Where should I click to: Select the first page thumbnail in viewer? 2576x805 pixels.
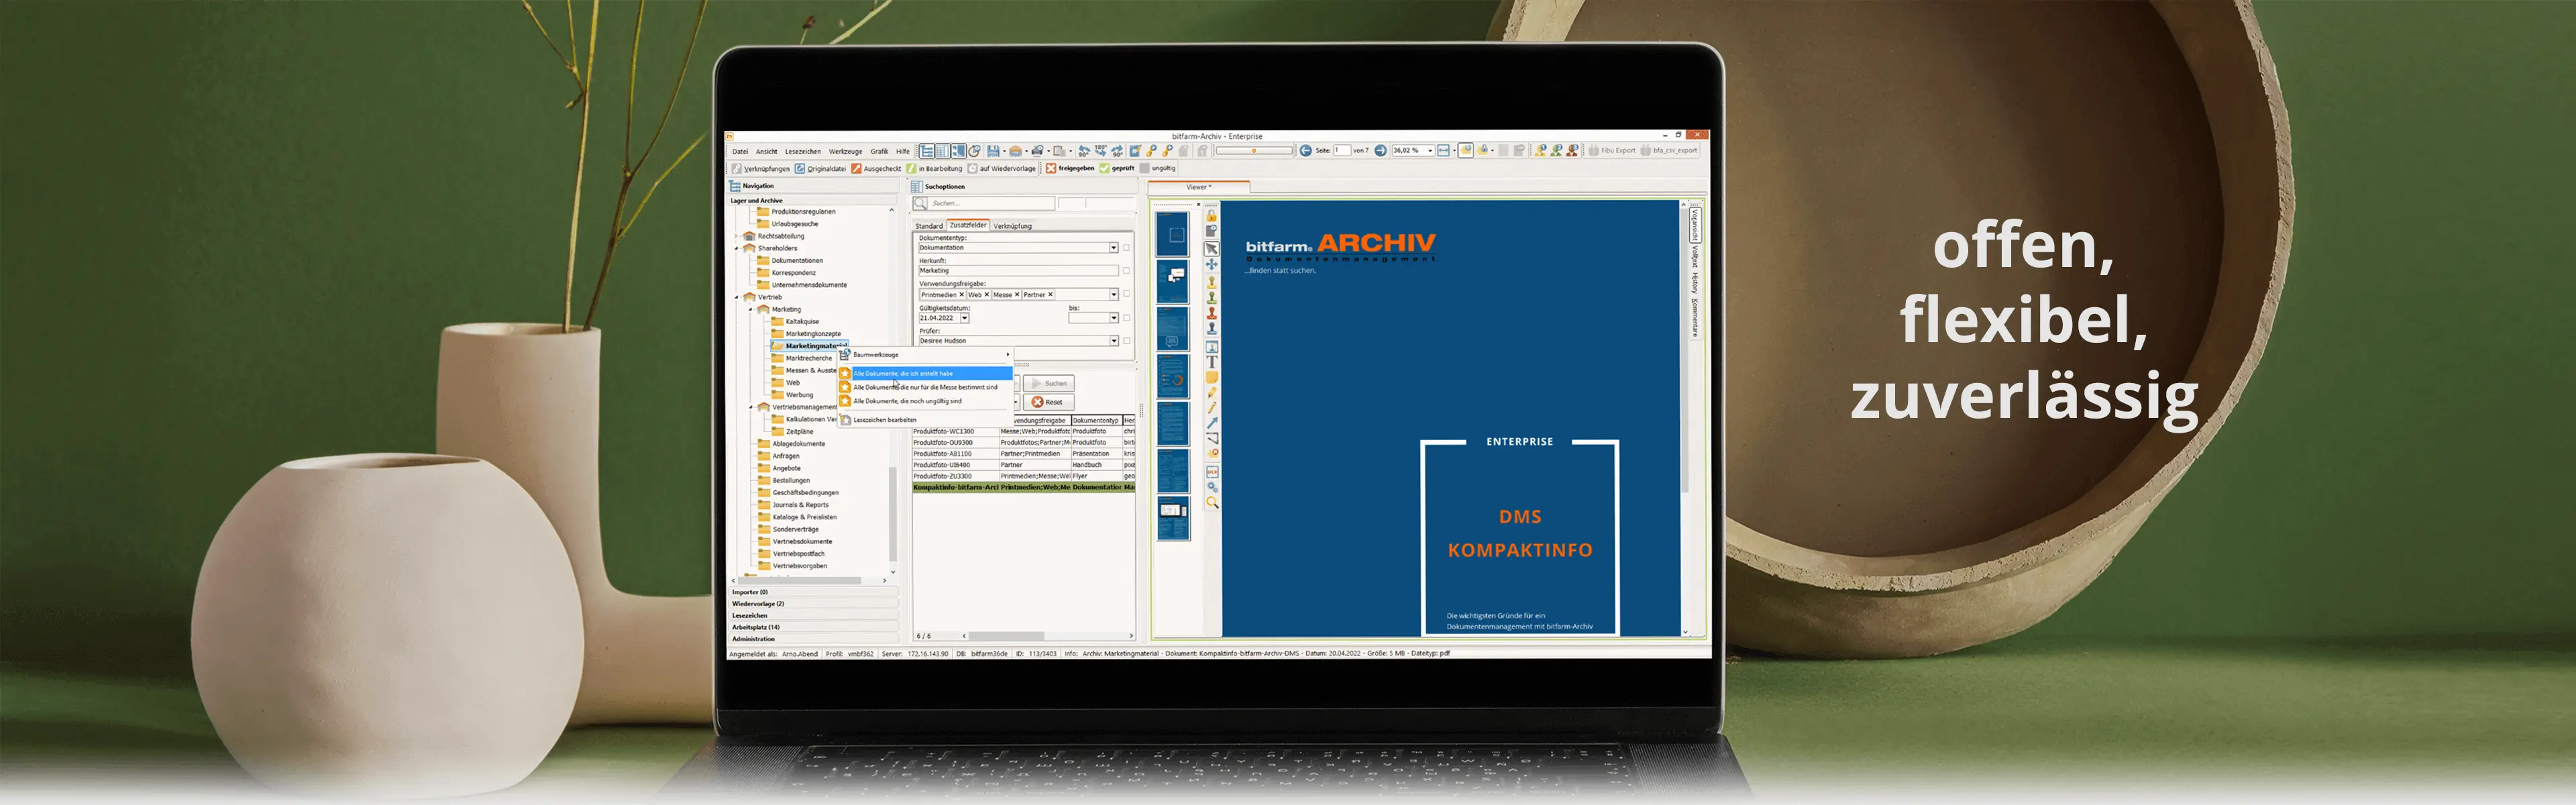[x=1173, y=234]
